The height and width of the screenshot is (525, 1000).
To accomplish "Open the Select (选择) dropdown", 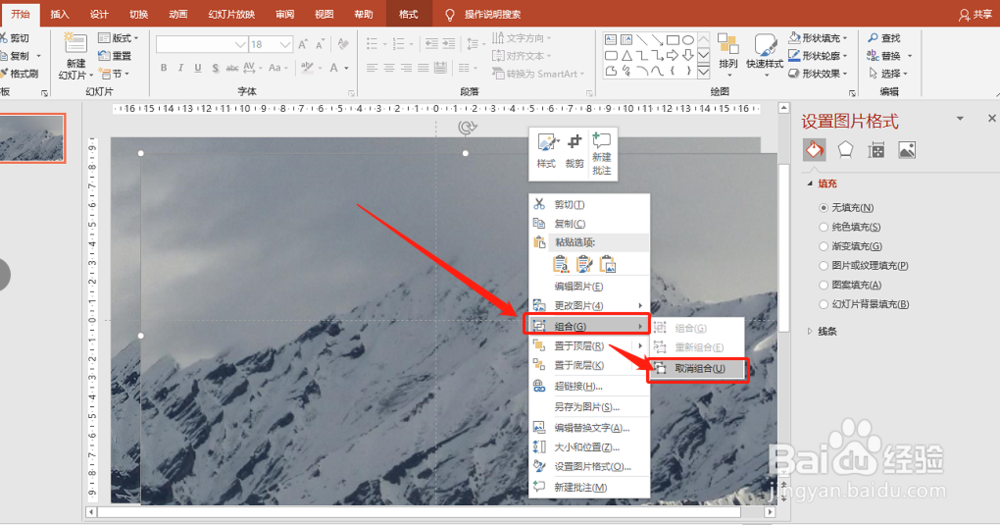I will click(x=887, y=73).
